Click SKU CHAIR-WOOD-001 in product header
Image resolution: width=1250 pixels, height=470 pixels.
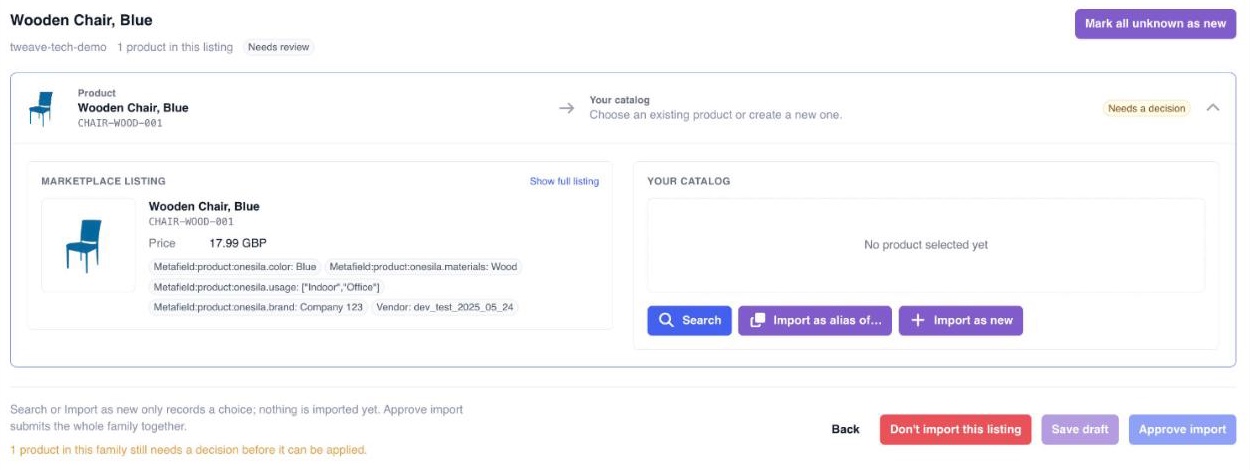120,123
